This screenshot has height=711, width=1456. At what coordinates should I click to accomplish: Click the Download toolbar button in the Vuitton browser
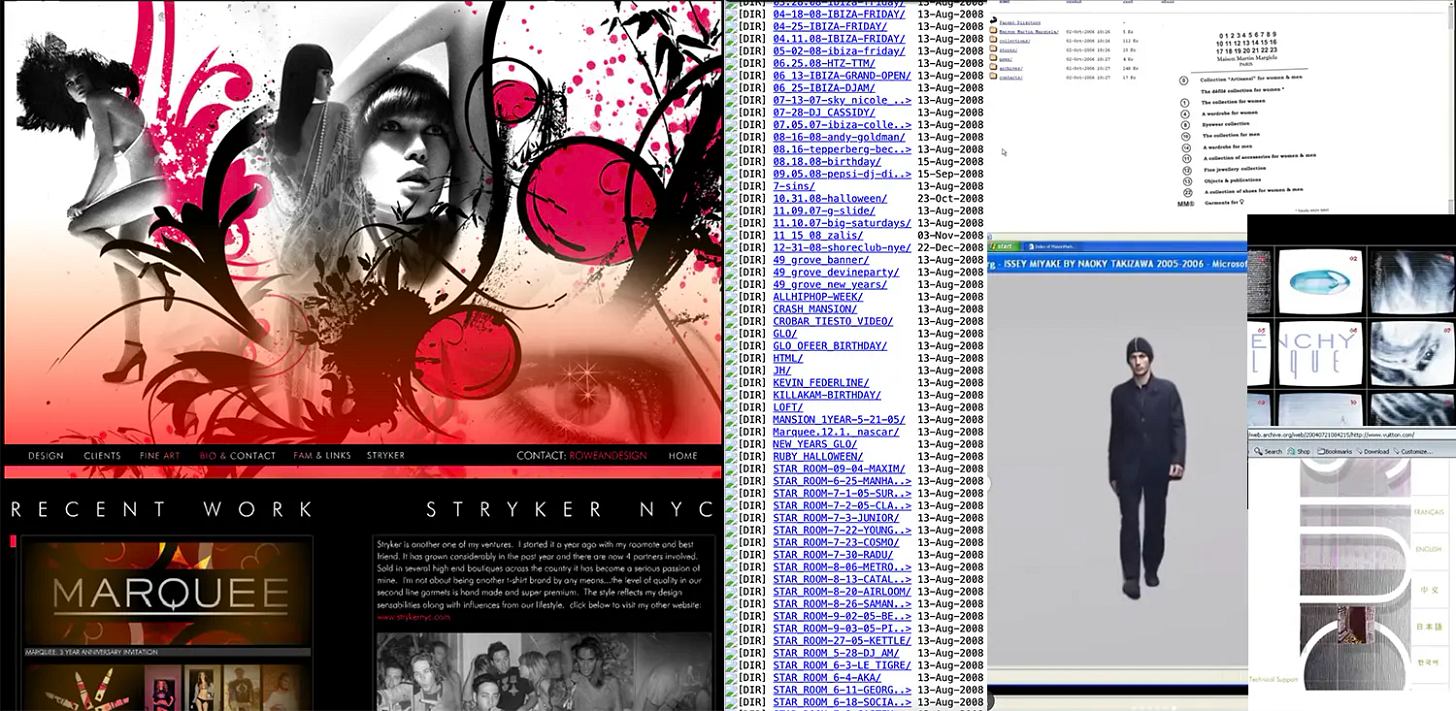tap(1373, 452)
